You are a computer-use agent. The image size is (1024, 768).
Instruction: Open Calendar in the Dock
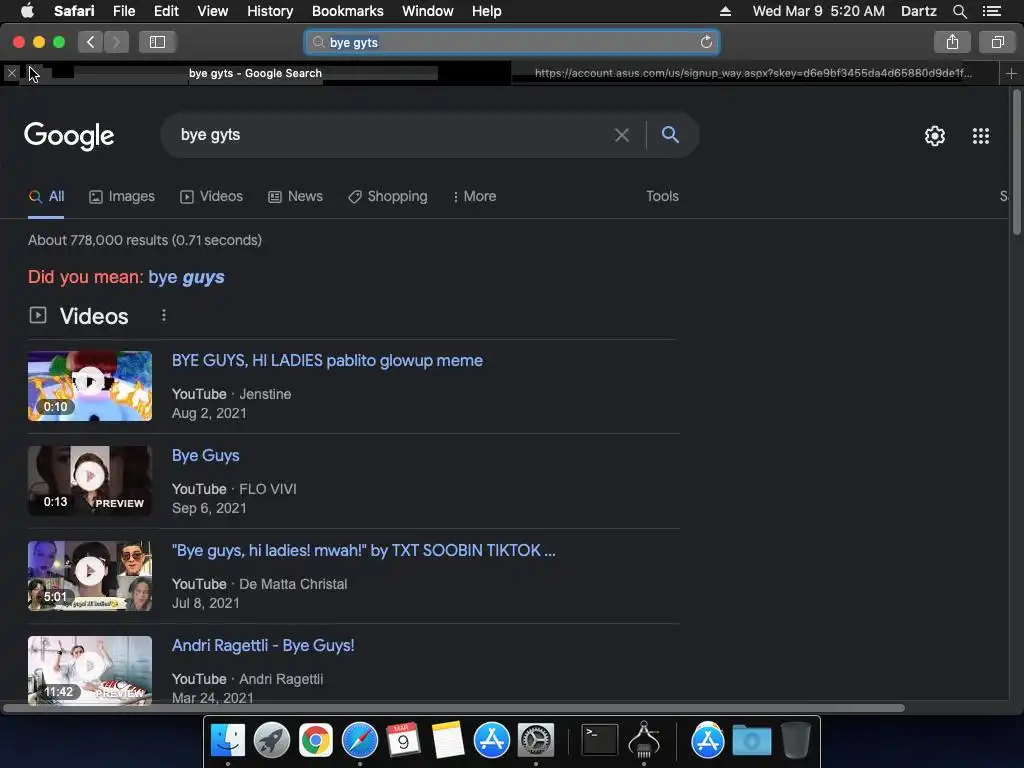tap(403, 741)
